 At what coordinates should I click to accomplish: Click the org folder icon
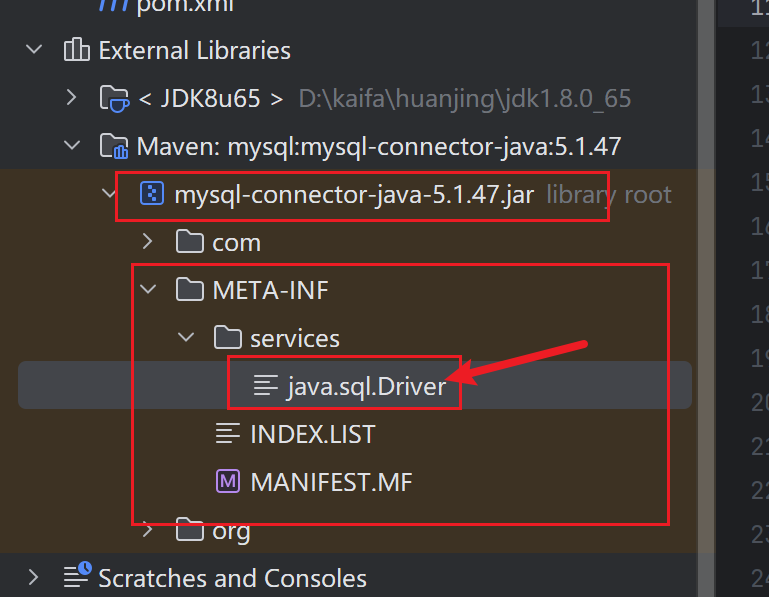(190, 529)
